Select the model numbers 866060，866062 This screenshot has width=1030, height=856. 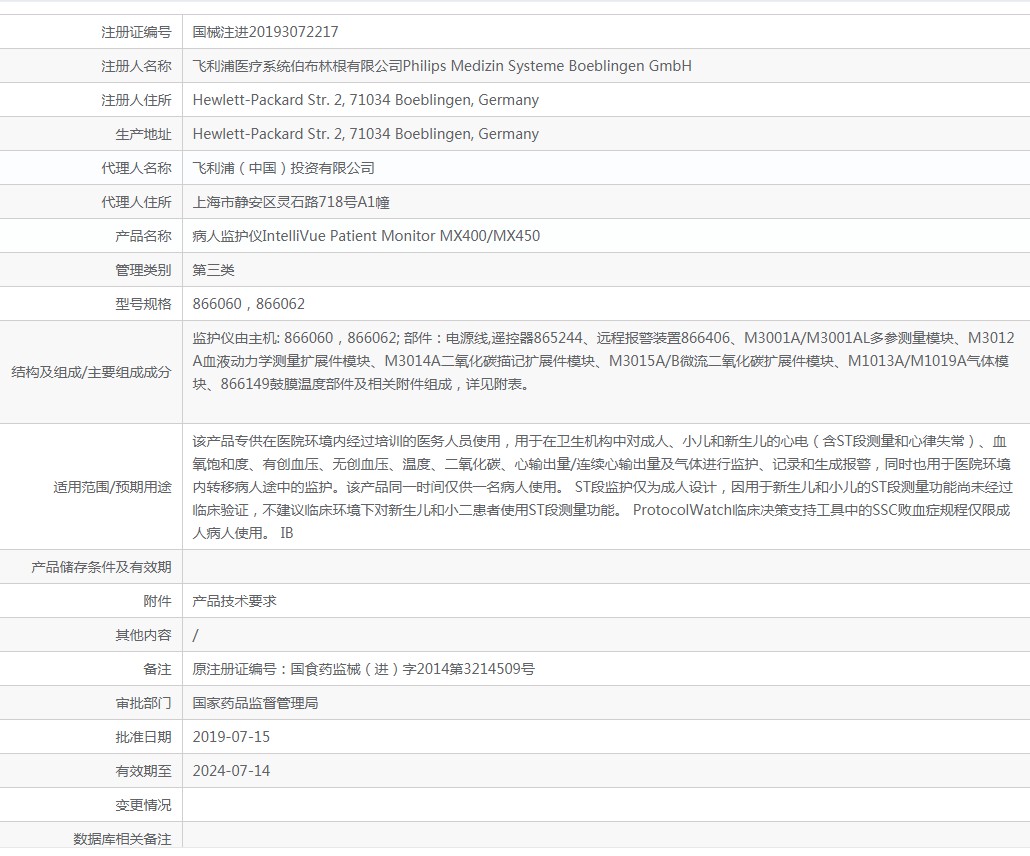pos(248,304)
